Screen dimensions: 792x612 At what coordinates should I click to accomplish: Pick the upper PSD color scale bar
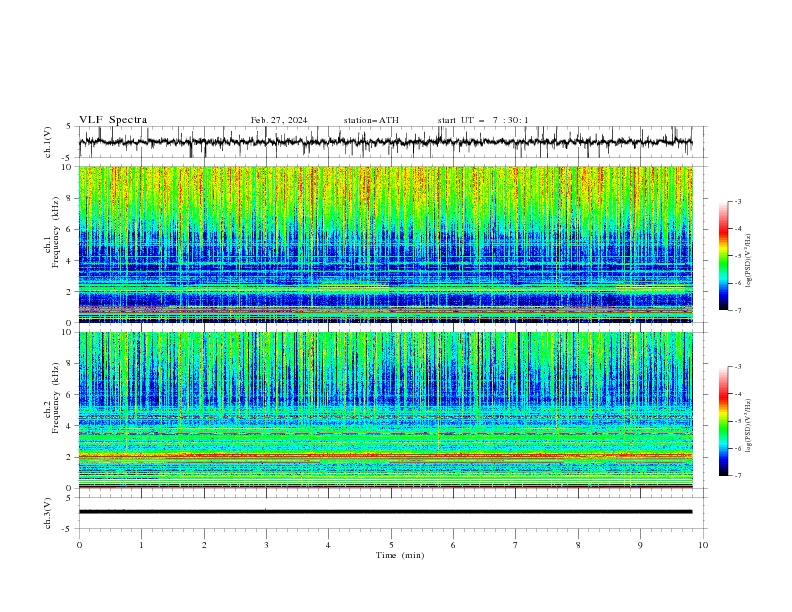point(723,256)
